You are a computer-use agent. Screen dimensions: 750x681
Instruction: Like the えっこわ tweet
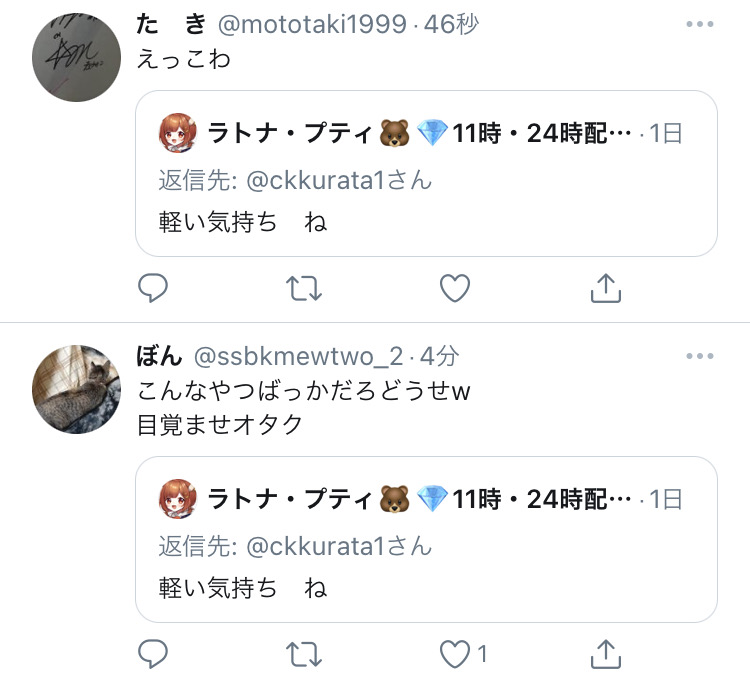tap(455, 288)
